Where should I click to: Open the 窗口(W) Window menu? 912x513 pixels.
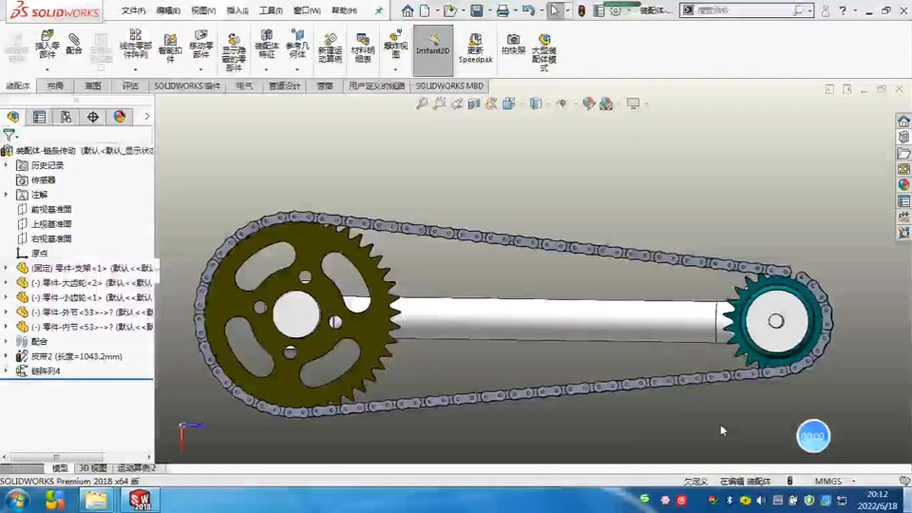click(307, 10)
